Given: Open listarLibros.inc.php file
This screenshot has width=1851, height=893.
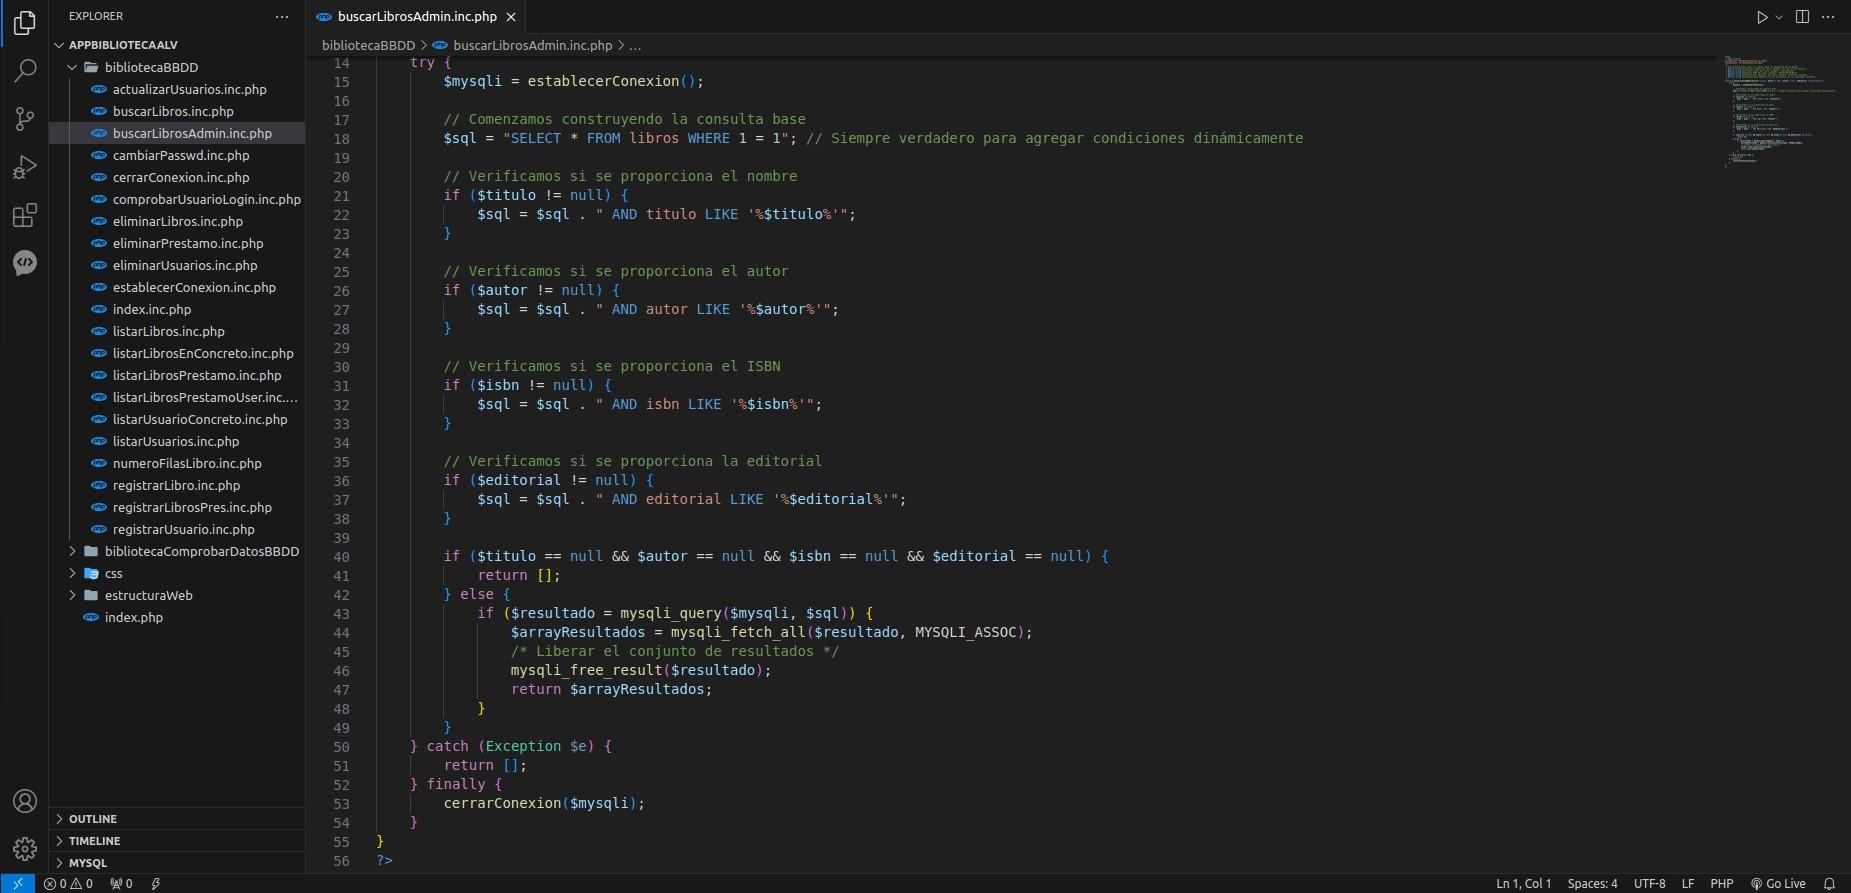Looking at the screenshot, I should tap(177, 331).
